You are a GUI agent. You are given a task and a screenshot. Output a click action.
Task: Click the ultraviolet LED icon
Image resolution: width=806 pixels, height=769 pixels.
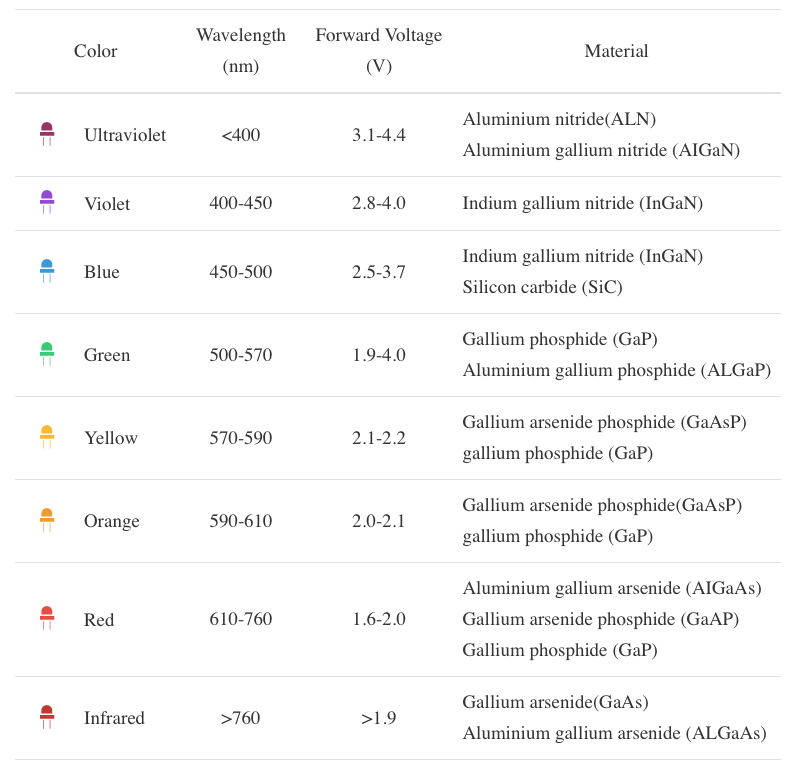pyautogui.click(x=47, y=134)
